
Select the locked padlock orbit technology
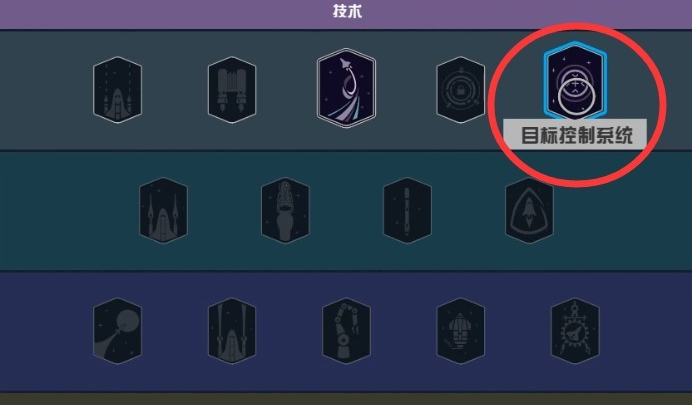point(460,90)
